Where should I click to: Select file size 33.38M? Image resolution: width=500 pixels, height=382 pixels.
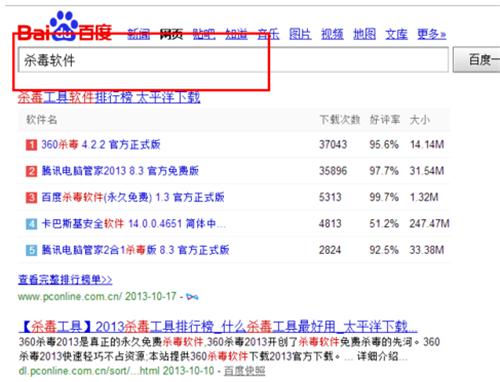pyautogui.click(x=427, y=250)
